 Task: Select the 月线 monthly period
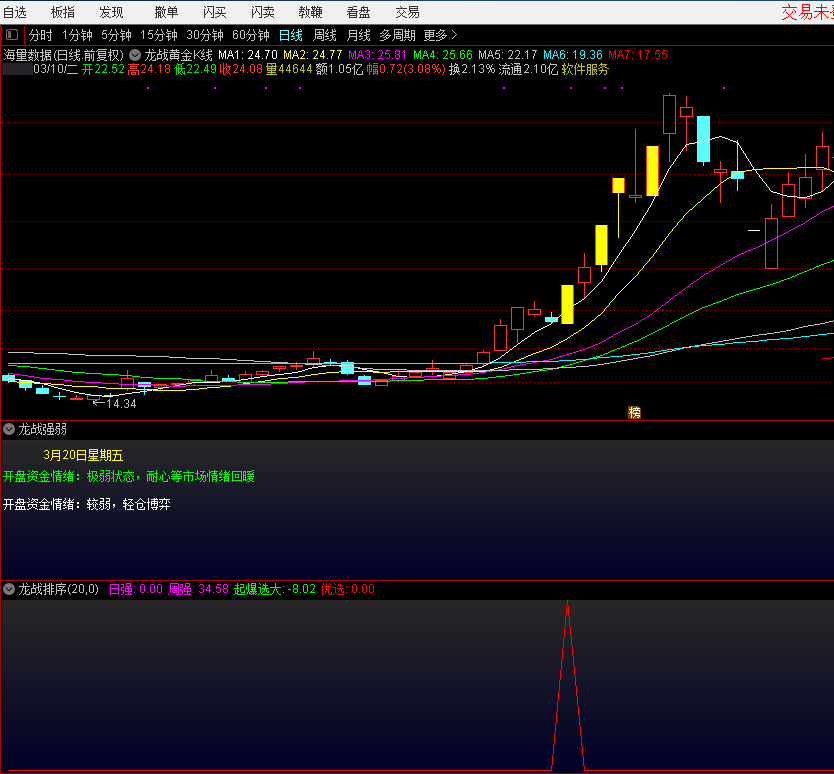point(358,35)
